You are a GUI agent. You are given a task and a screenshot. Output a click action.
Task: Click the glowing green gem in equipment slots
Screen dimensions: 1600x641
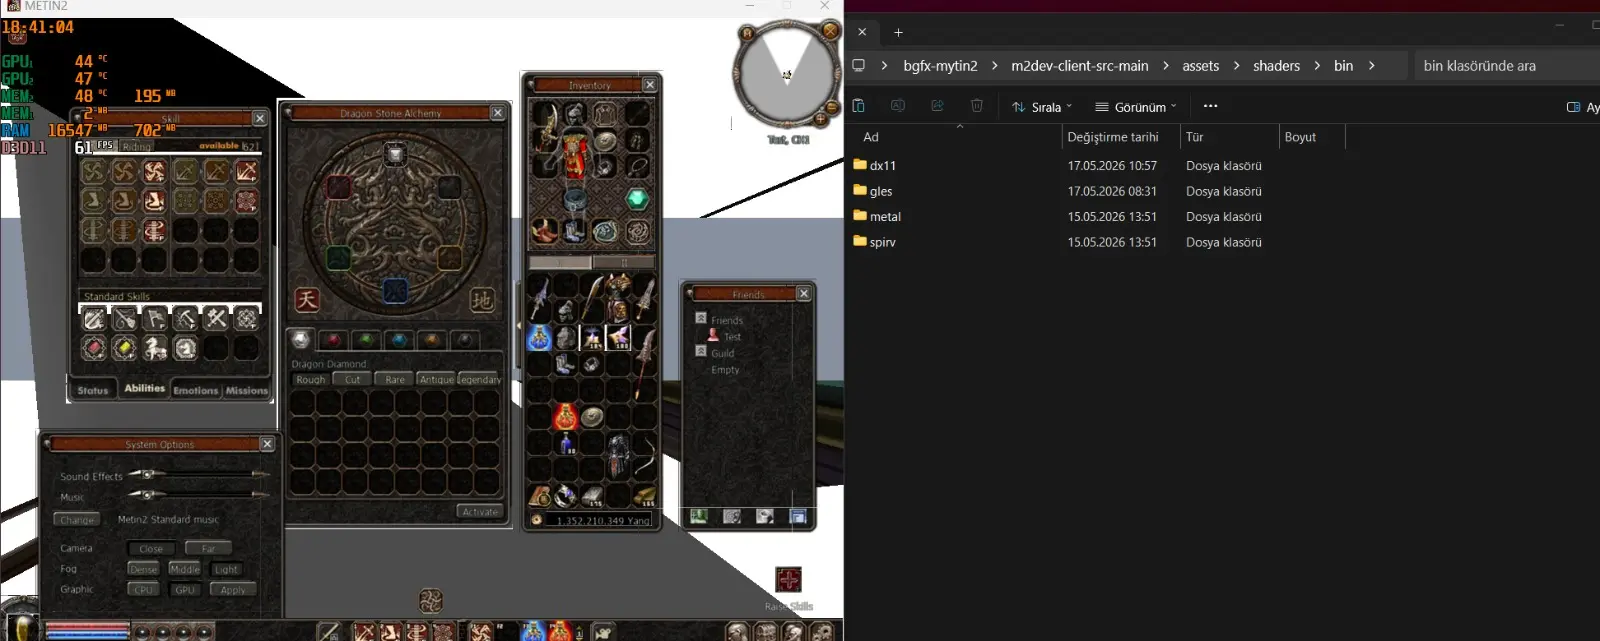[637, 199]
